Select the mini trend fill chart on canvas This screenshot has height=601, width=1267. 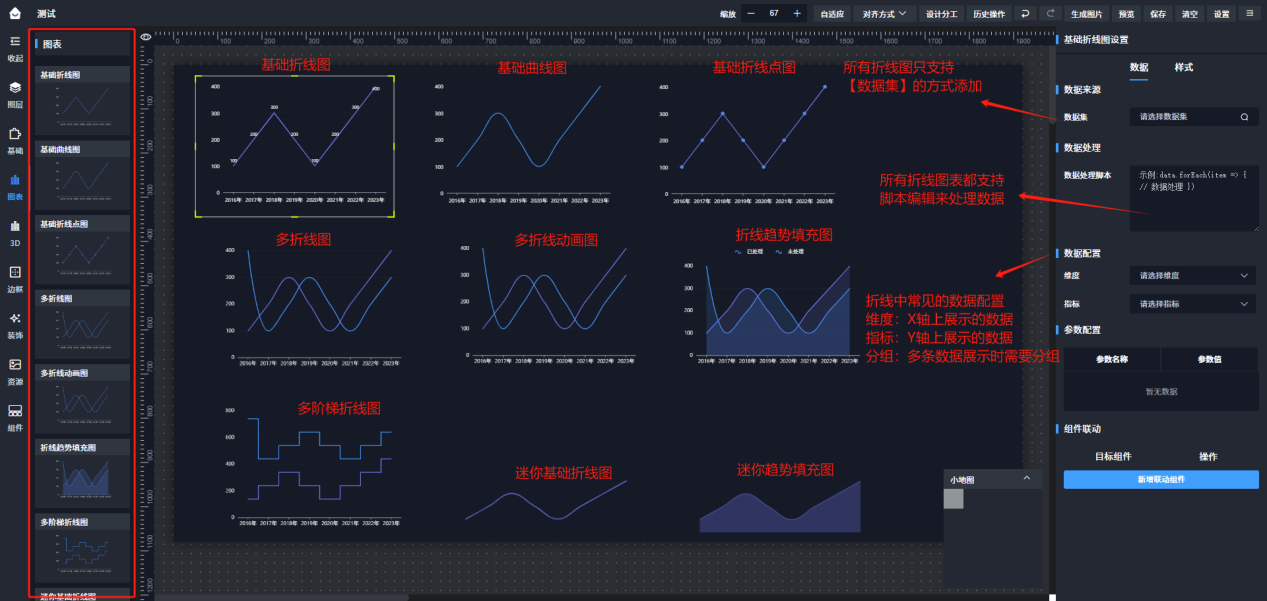[780, 507]
